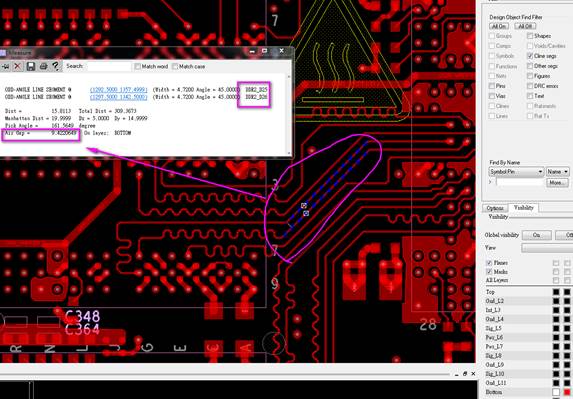This screenshot has width=573, height=399.
Task: Enable the Match word checkbox
Action: (x=137, y=66)
